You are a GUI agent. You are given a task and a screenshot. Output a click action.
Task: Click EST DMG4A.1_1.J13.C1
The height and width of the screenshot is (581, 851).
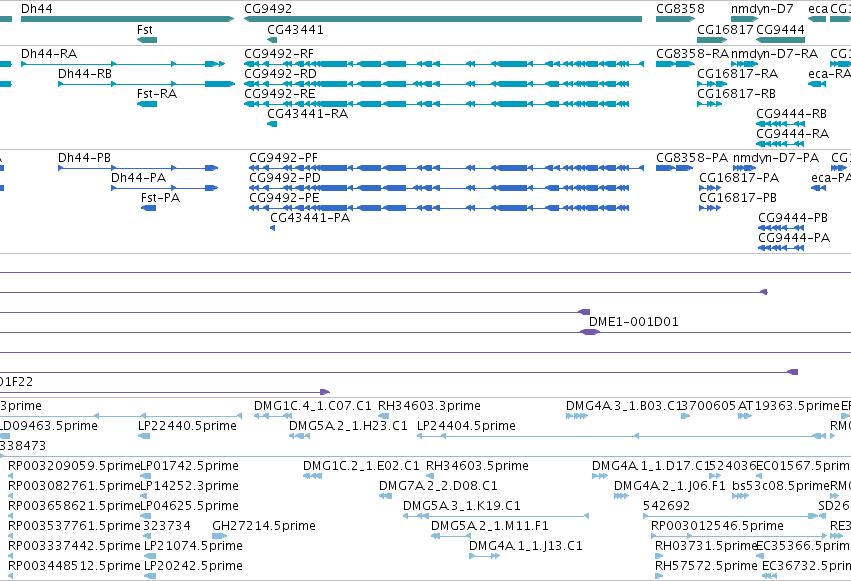(x=485, y=556)
